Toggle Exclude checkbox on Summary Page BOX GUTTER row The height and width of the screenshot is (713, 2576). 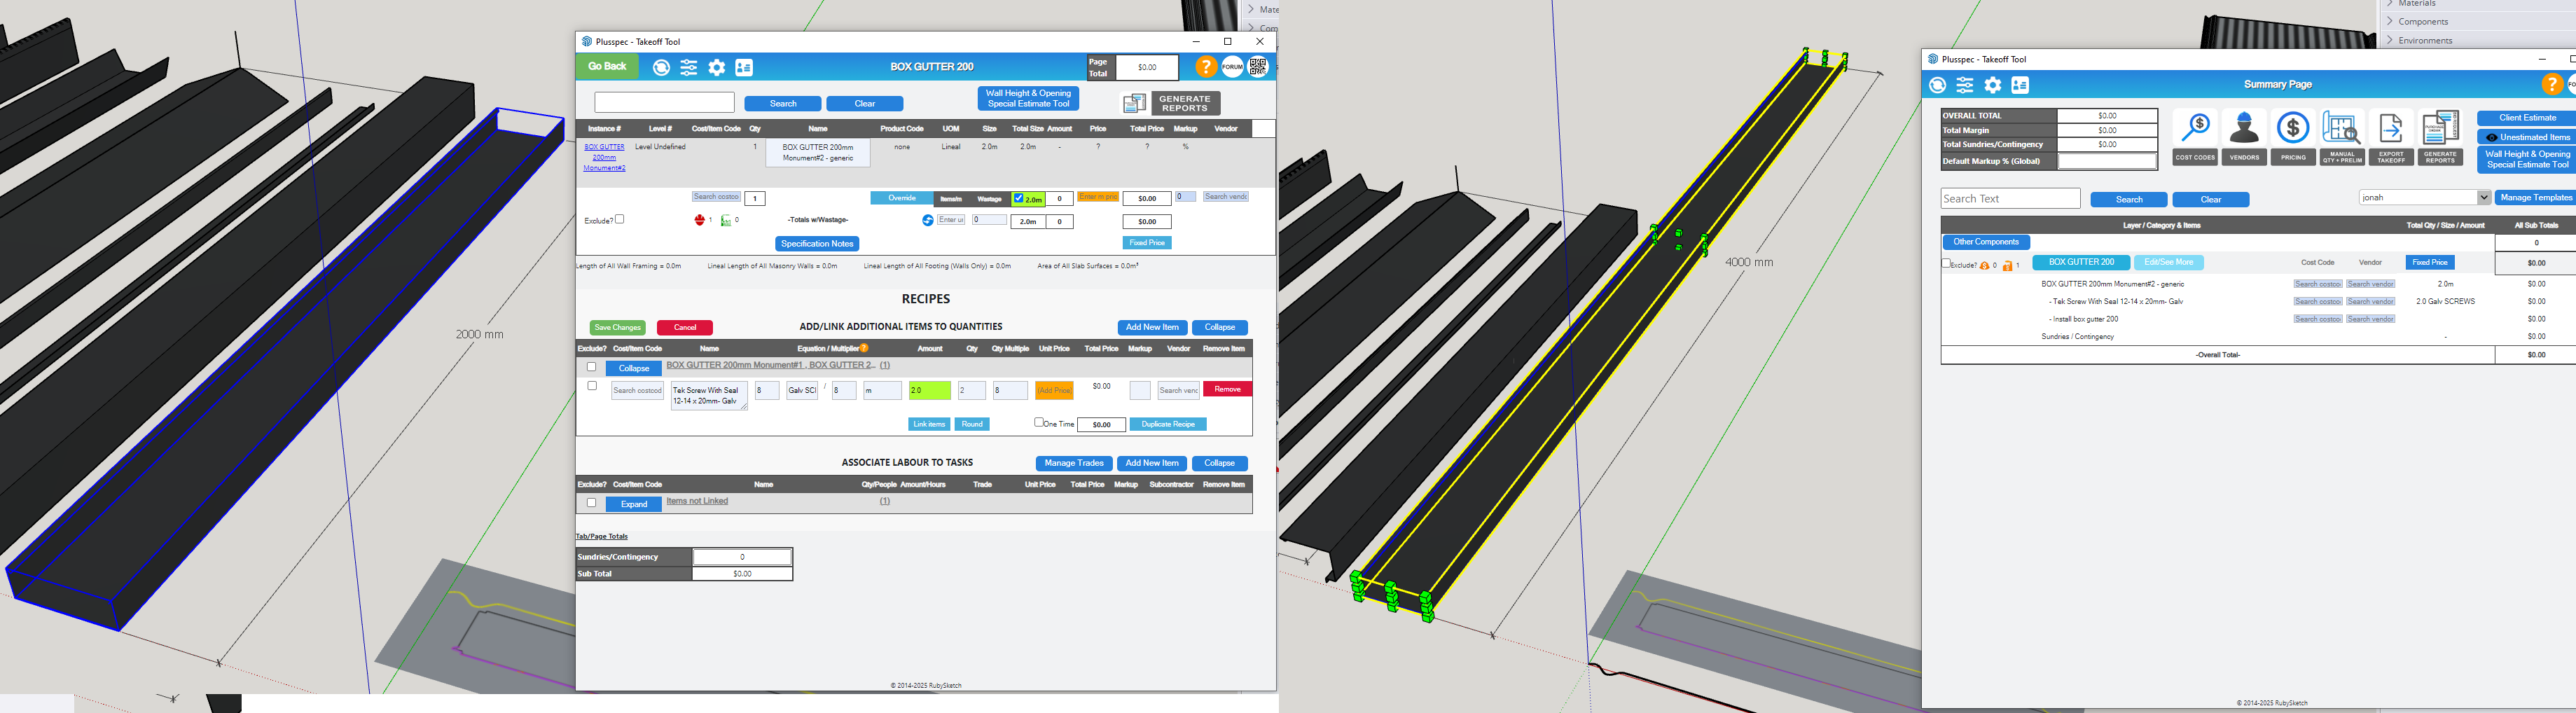click(x=1946, y=263)
